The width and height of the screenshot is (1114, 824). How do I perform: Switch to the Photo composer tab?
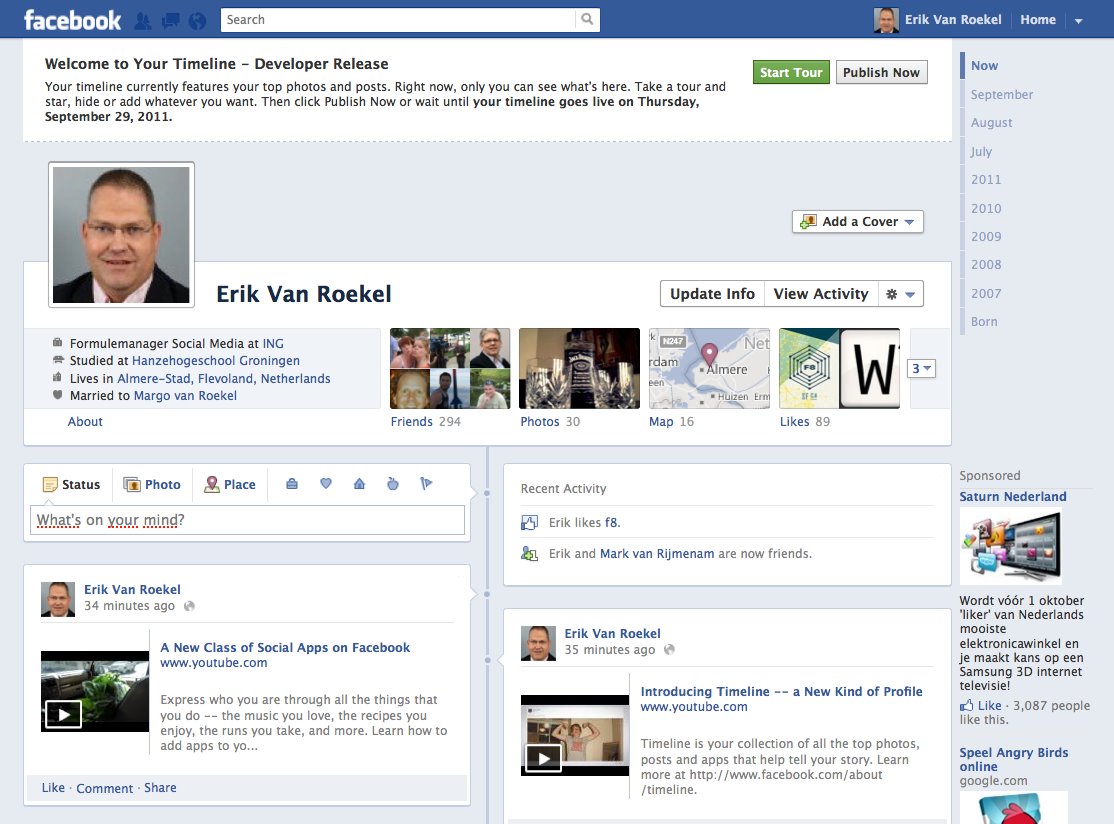(x=152, y=484)
